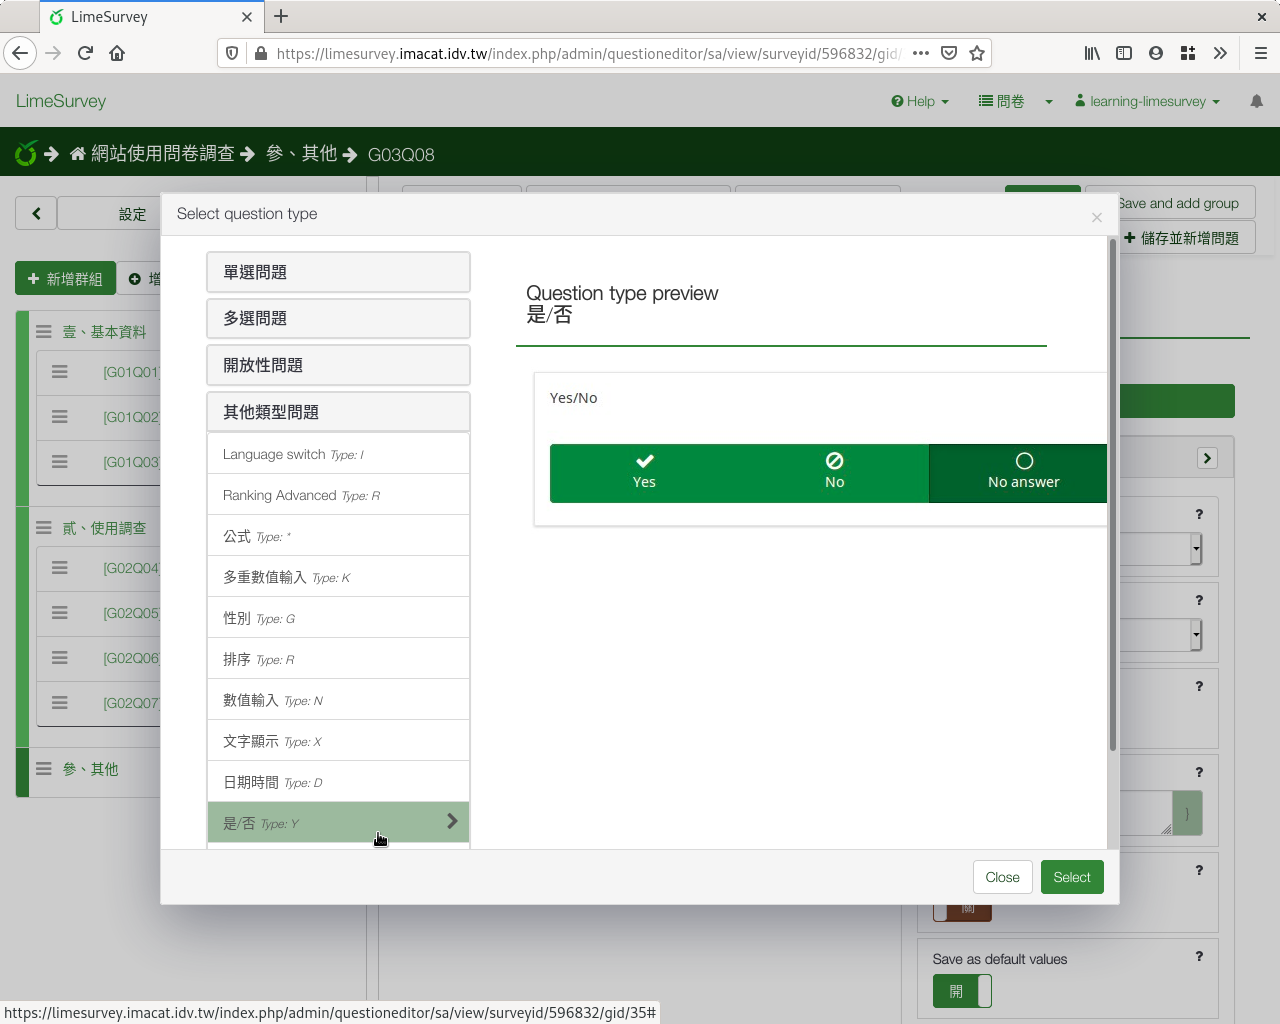Viewport: 1280px width, 1024px height.
Task: Expand the 開放性問題 category
Action: [338, 365]
